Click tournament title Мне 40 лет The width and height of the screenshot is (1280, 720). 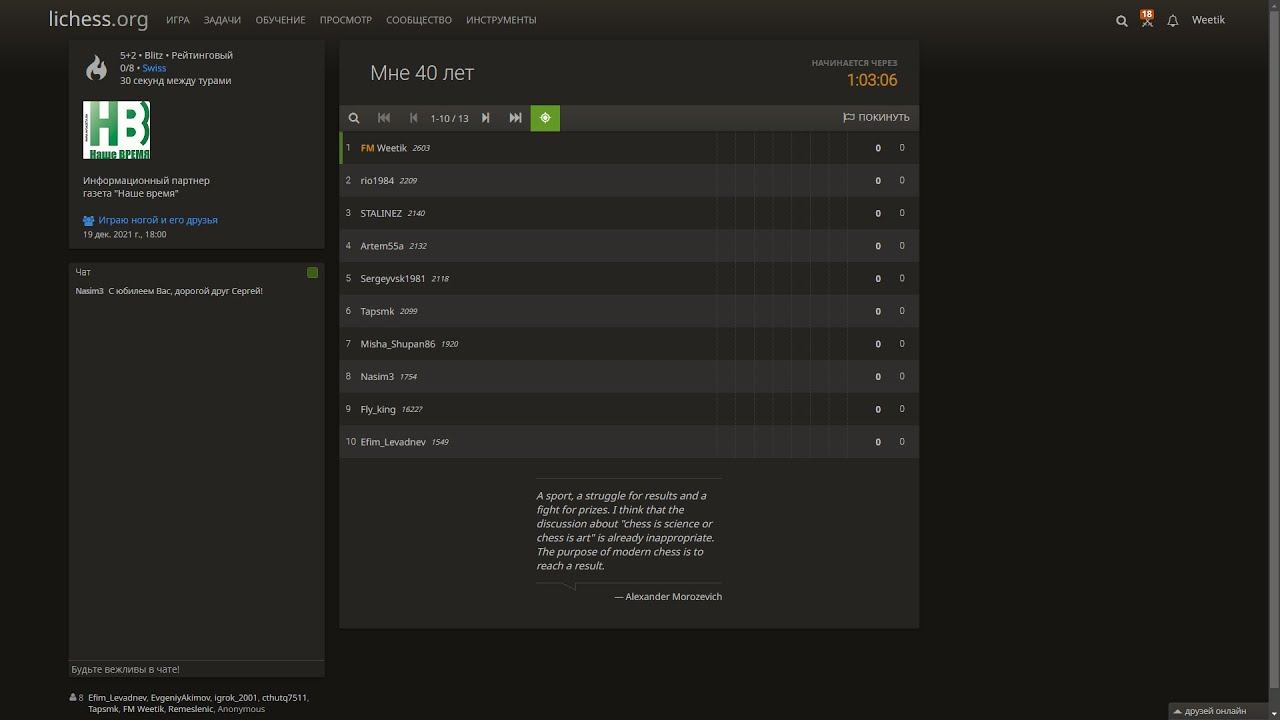tap(422, 73)
